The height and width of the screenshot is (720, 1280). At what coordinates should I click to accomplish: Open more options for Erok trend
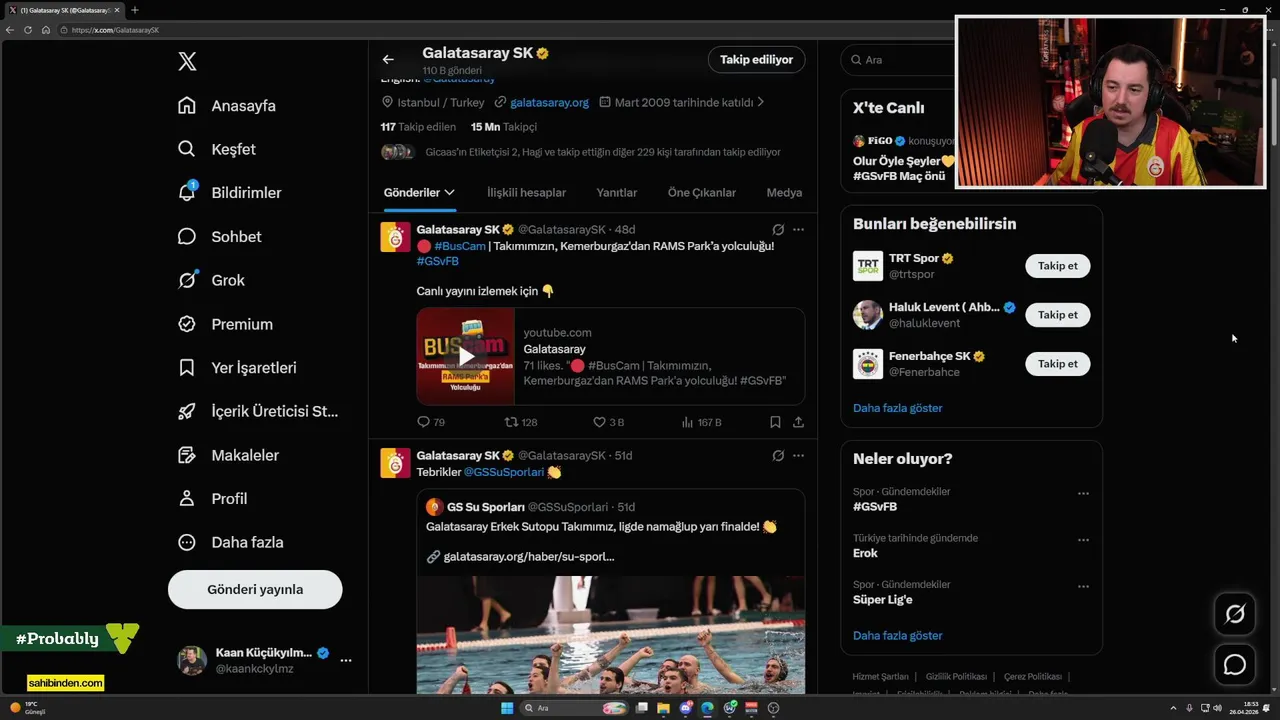(x=1083, y=540)
